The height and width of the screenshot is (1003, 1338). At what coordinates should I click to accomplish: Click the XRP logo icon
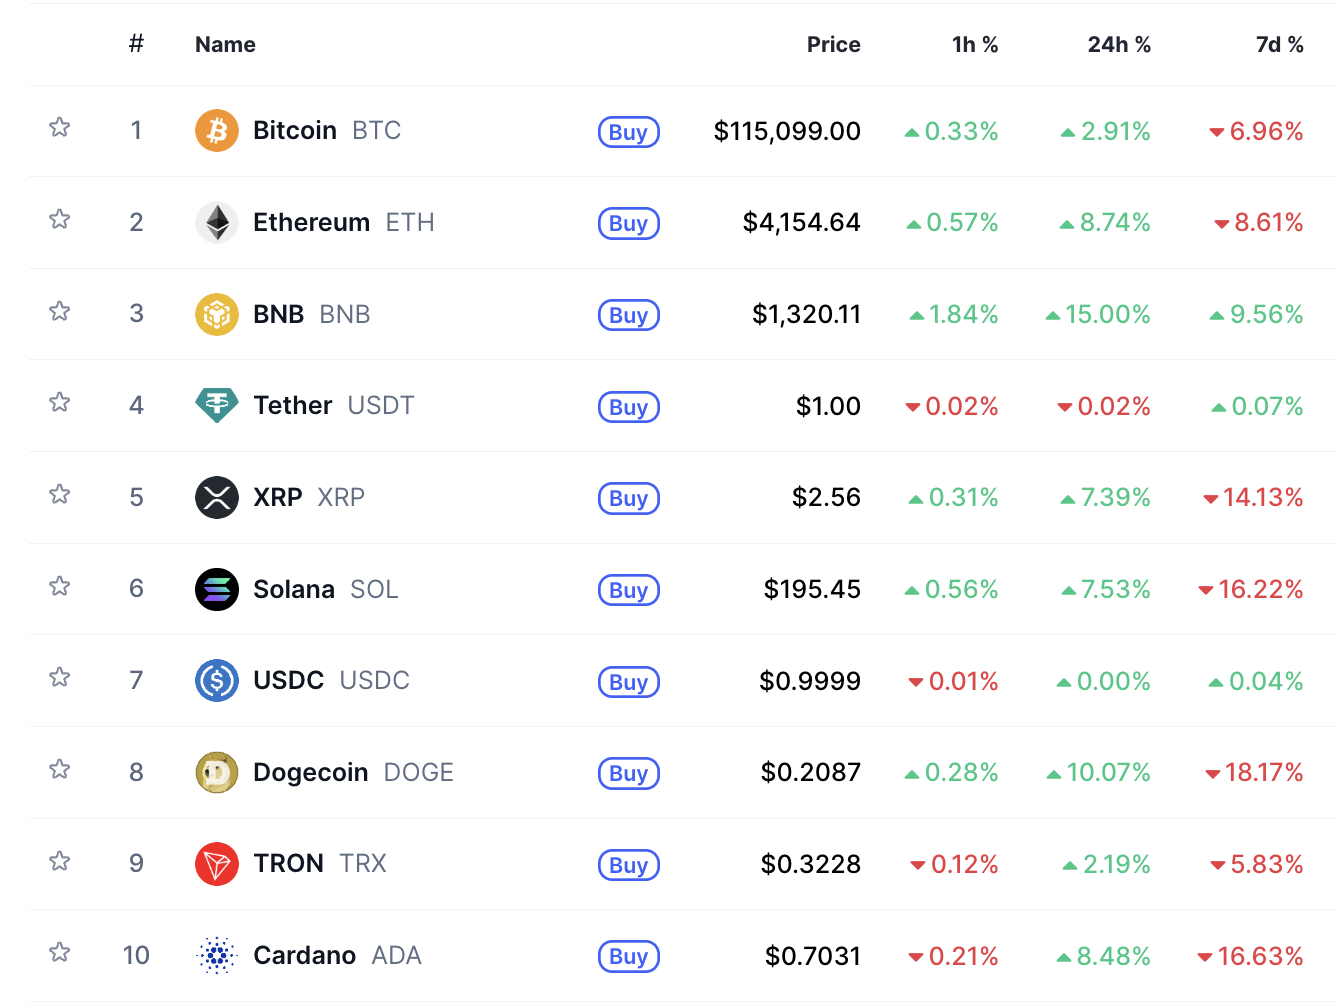[x=216, y=497]
